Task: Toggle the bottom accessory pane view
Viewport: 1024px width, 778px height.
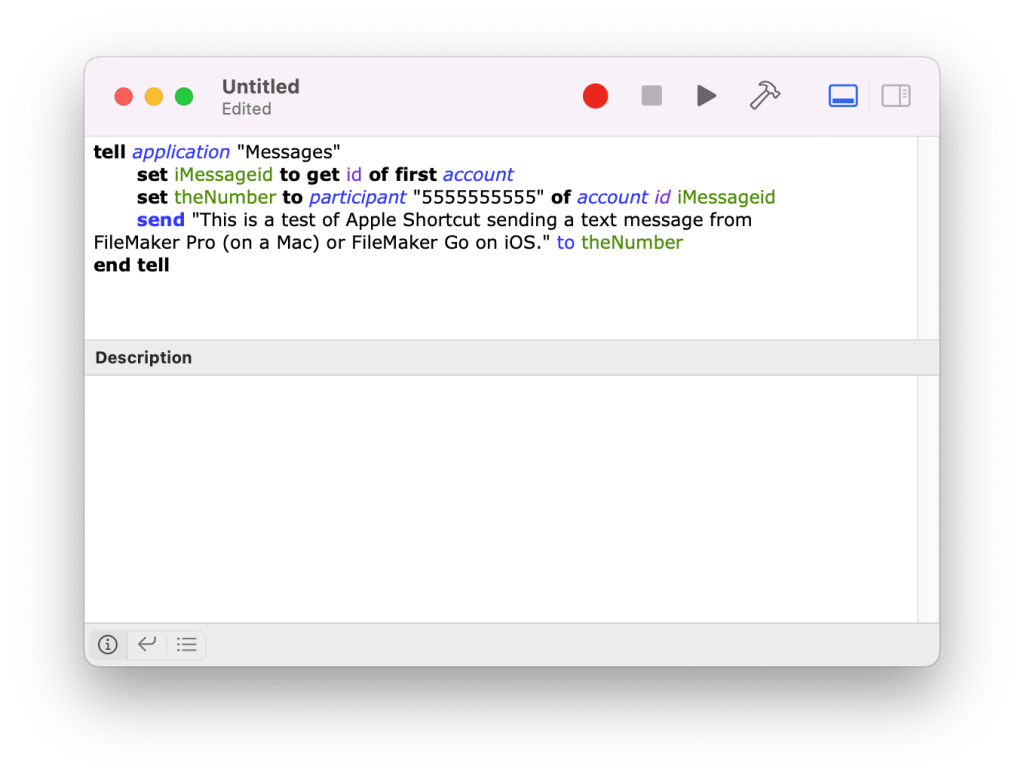Action: click(843, 96)
